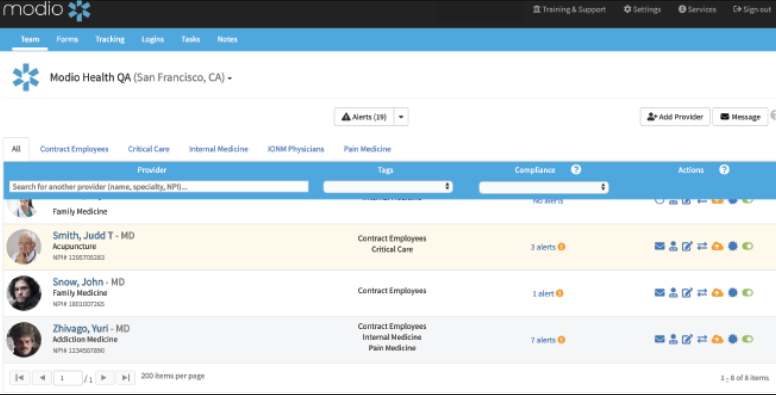Open Snow, John provider link
This screenshot has width=776, height=395.
coord(78,282)
